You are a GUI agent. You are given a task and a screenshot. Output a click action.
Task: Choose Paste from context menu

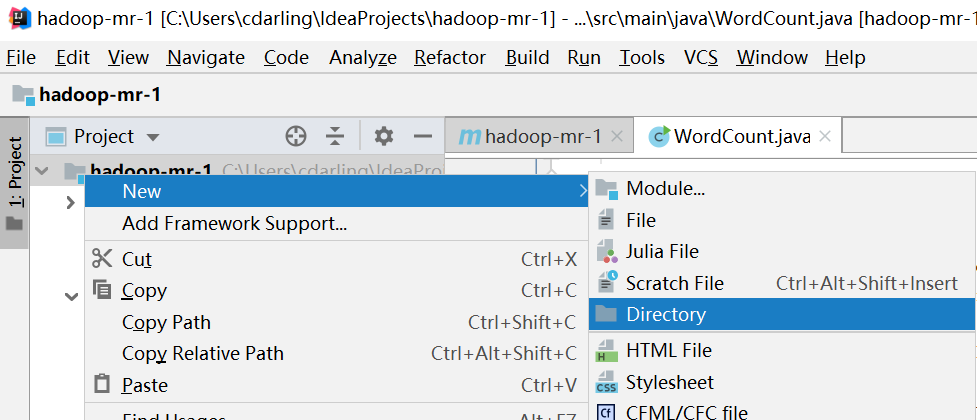tap(336, 385)
